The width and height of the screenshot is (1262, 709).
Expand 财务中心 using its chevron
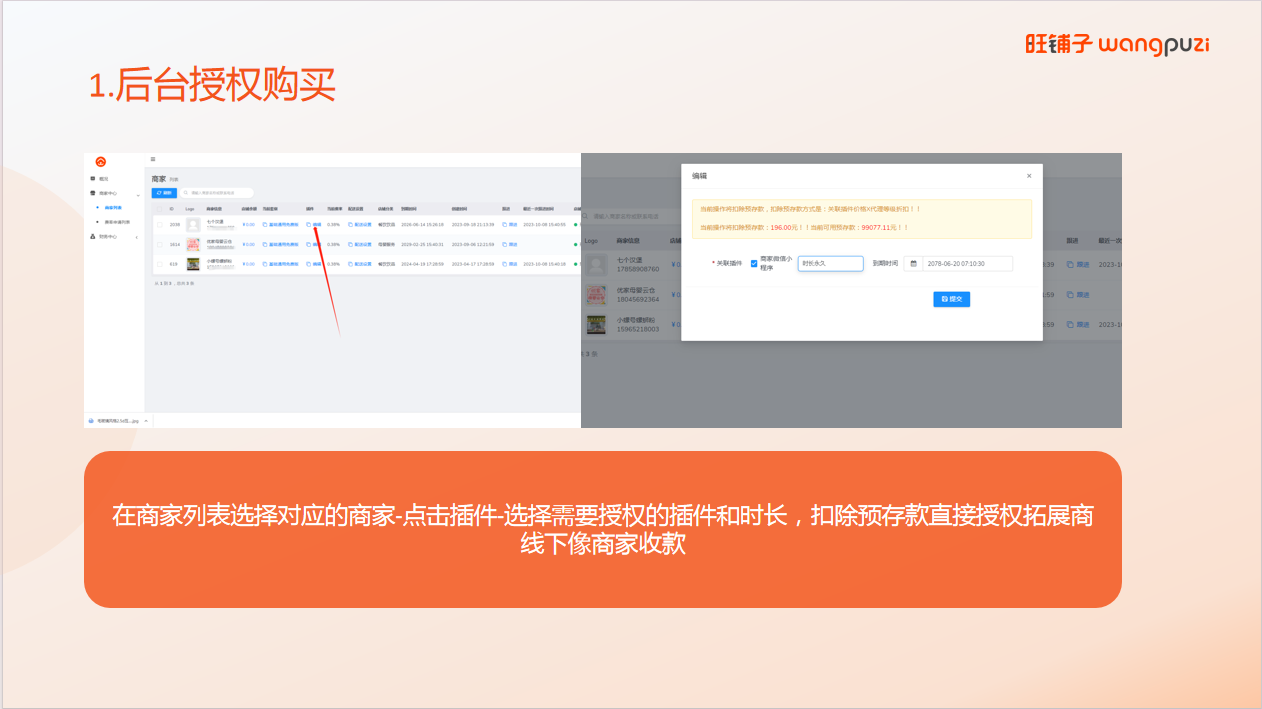pyautogui.click(x=137, y=237)
